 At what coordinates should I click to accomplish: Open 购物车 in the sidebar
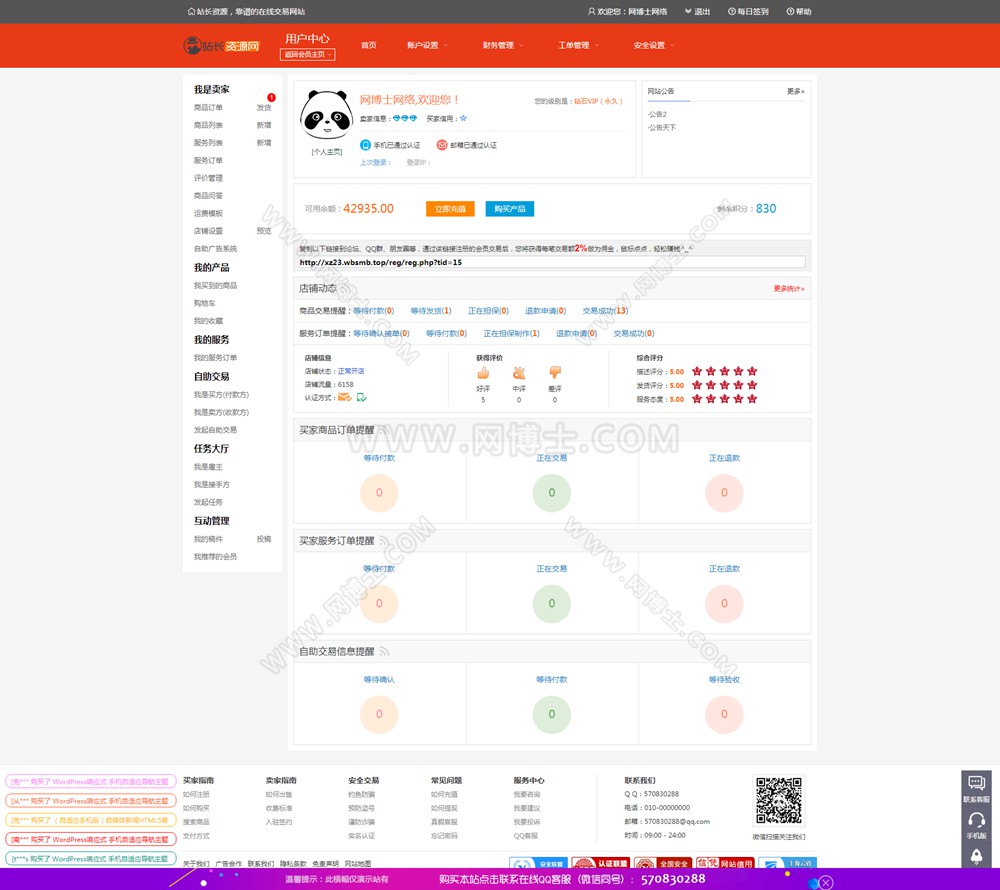205,303
